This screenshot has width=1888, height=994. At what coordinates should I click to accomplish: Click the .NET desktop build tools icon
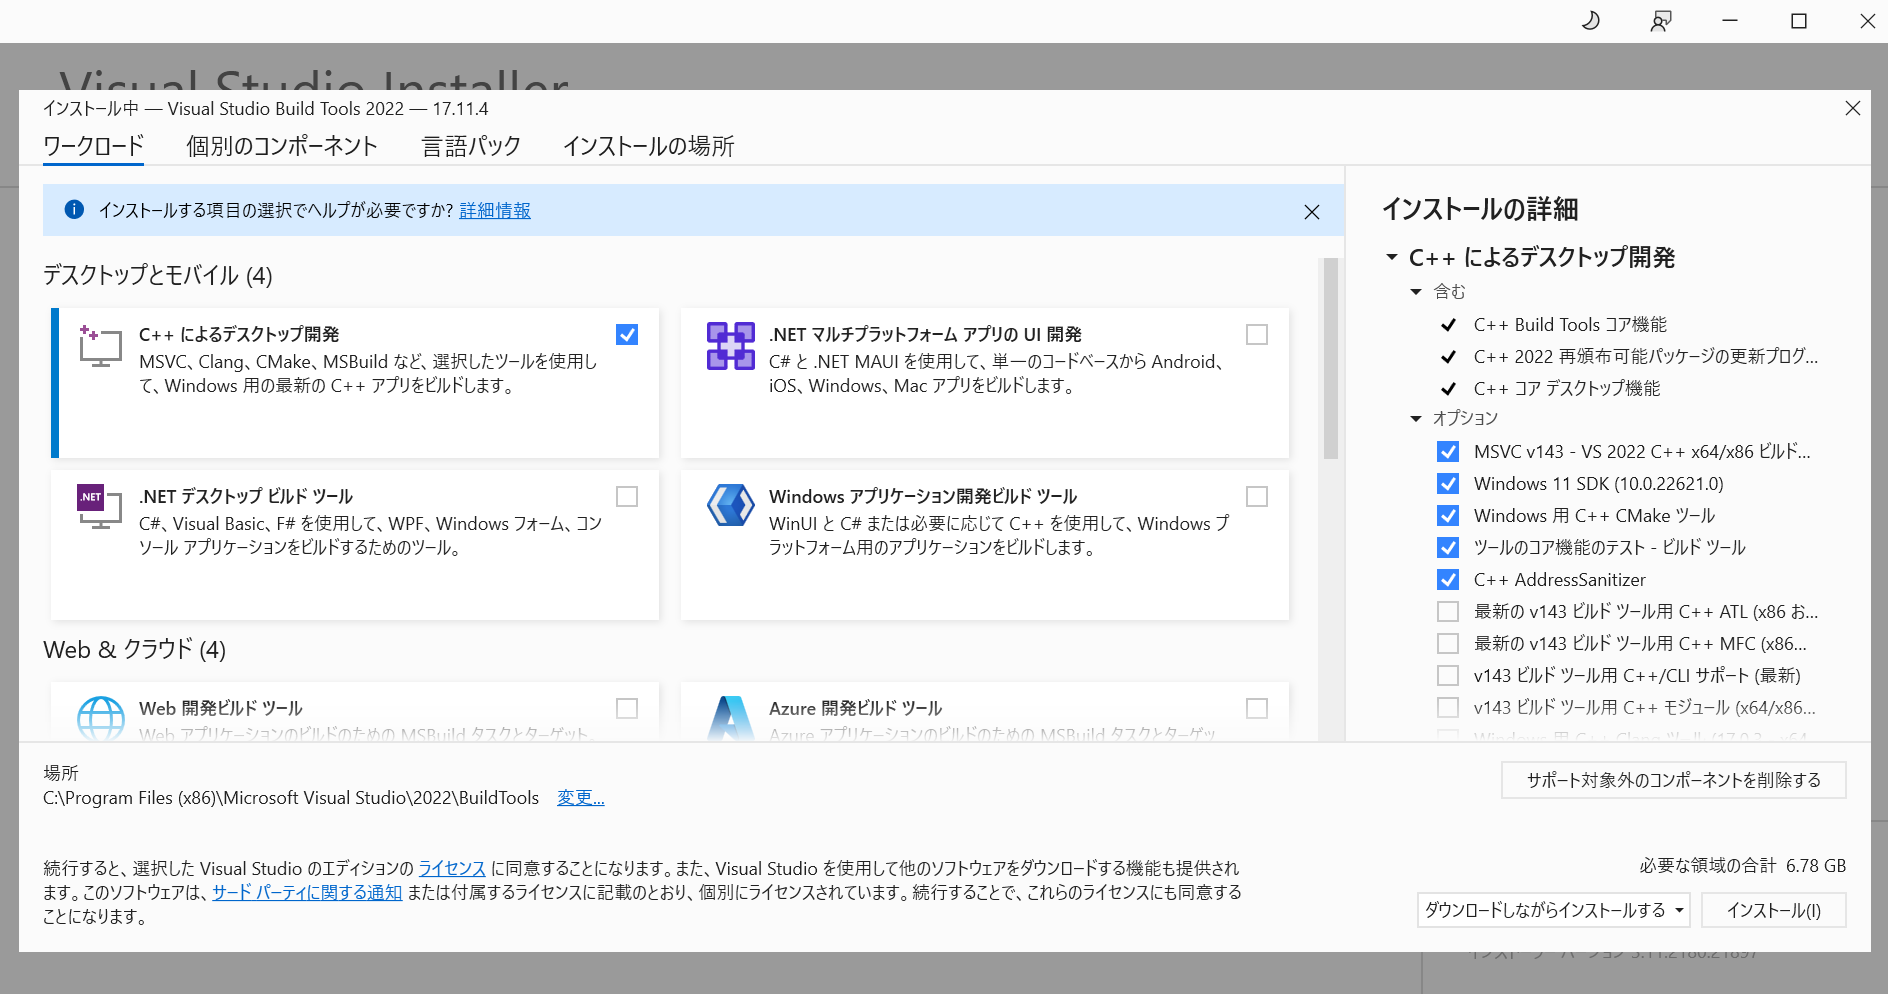[x=99, y=507]
